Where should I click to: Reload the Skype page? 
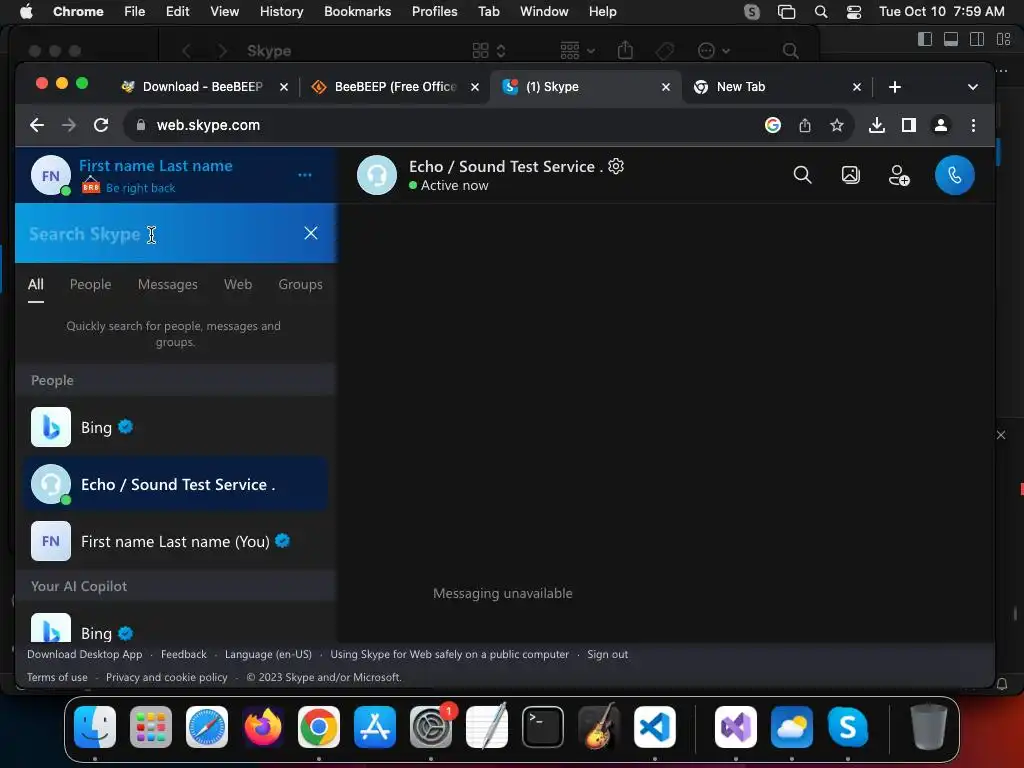pyautogui.click(x=101, y=125)
